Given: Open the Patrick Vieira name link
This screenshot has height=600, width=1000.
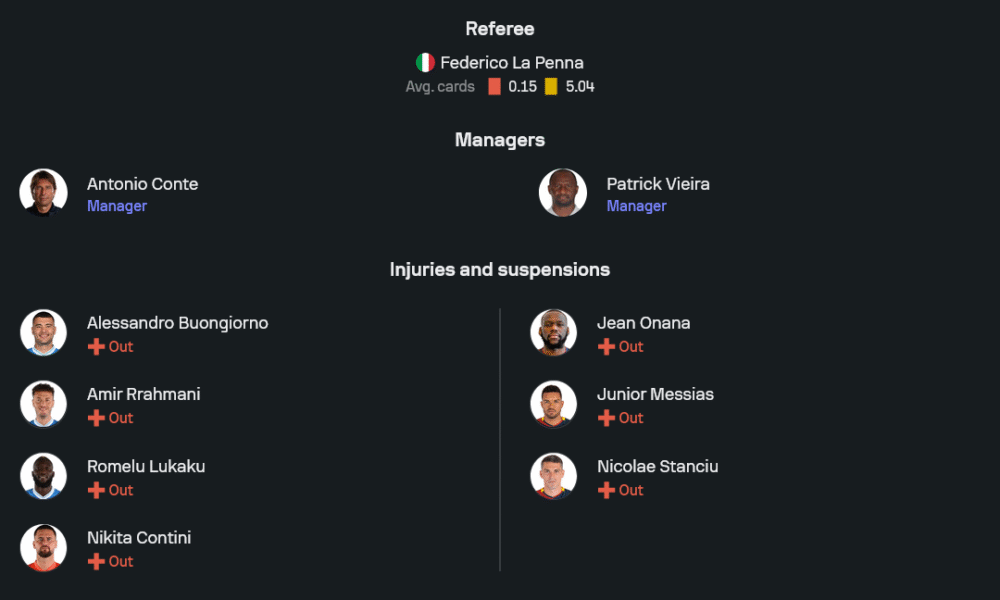Looking at the screenshot, I should click(x=658, y=184).
